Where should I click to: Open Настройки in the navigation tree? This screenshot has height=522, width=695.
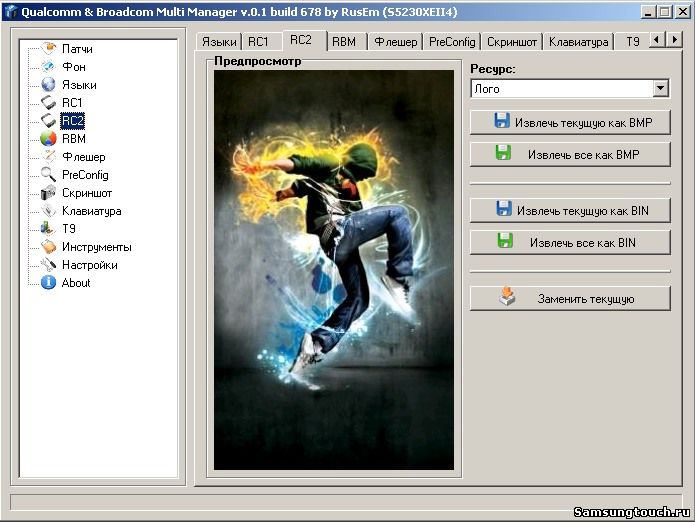pyautogui.click(x=90, y=265)
